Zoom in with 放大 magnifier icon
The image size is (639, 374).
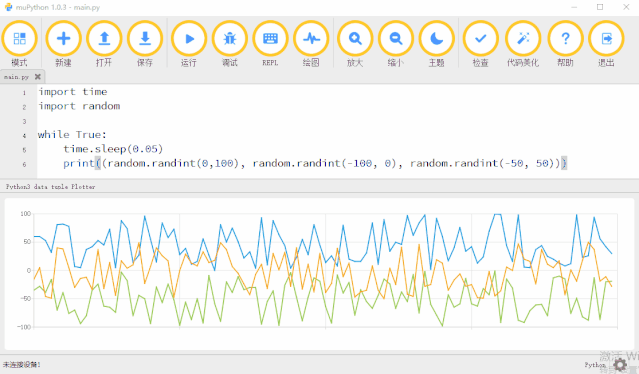point(355,39)
